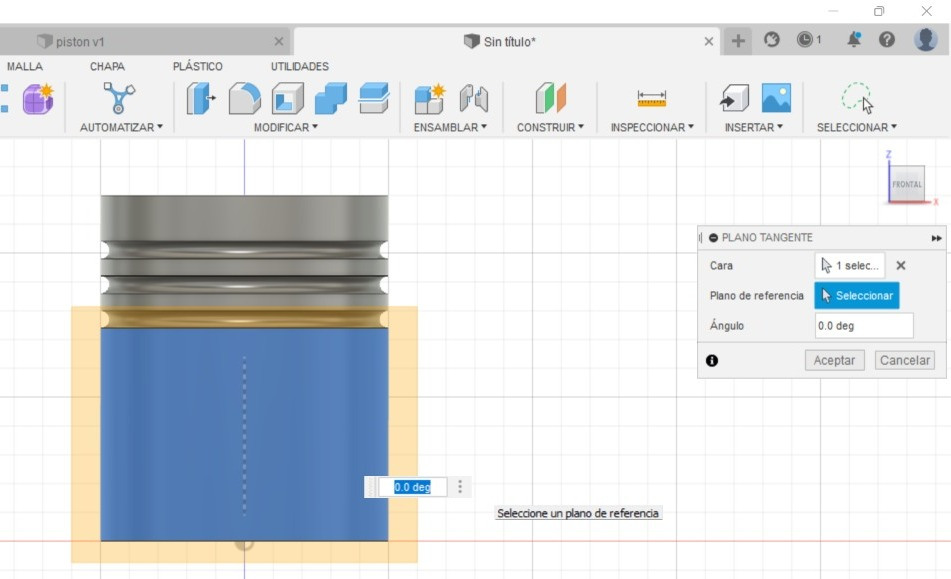
Task: Close the piston v1 tab
Action: click(x=279, y=41)
